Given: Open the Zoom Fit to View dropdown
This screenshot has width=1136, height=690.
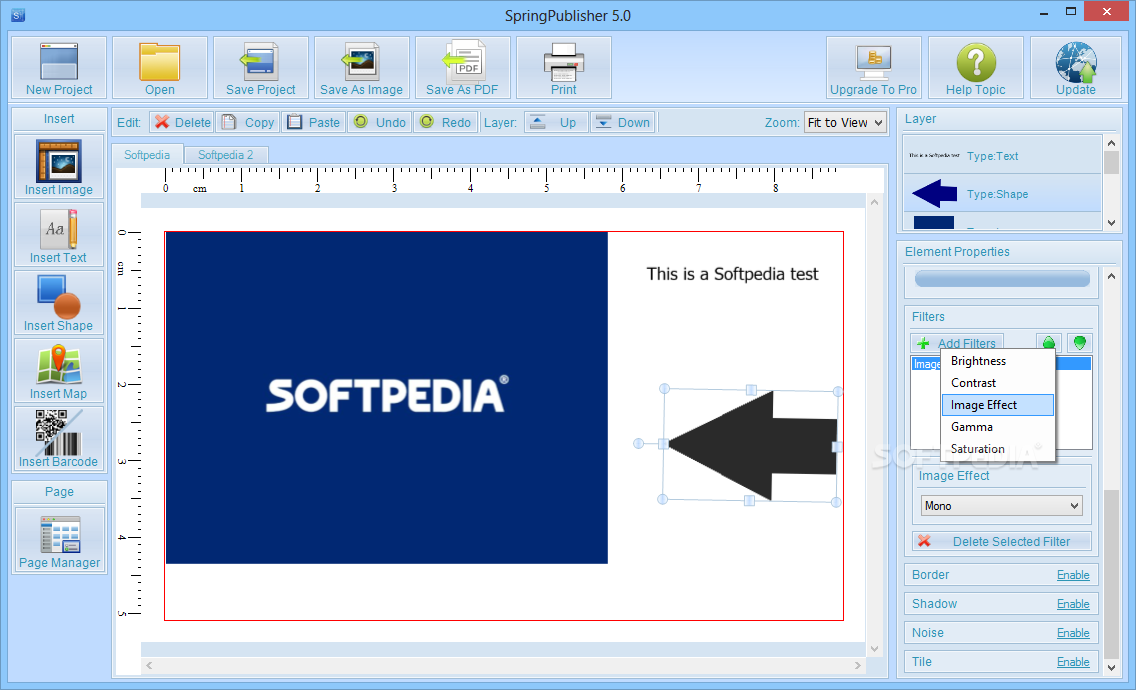Looking at the screenshot, I should [845, 122].
